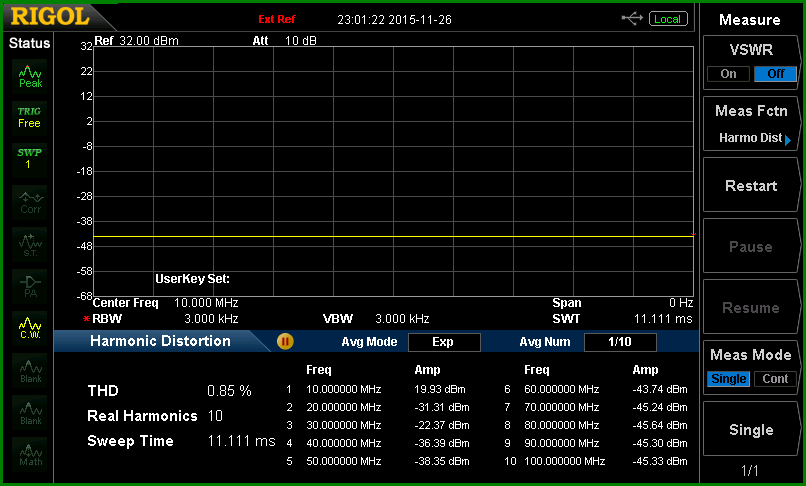Click the dimmed S.T. status icon
This screenshot has width=806, height=486.
coord(30,244)
